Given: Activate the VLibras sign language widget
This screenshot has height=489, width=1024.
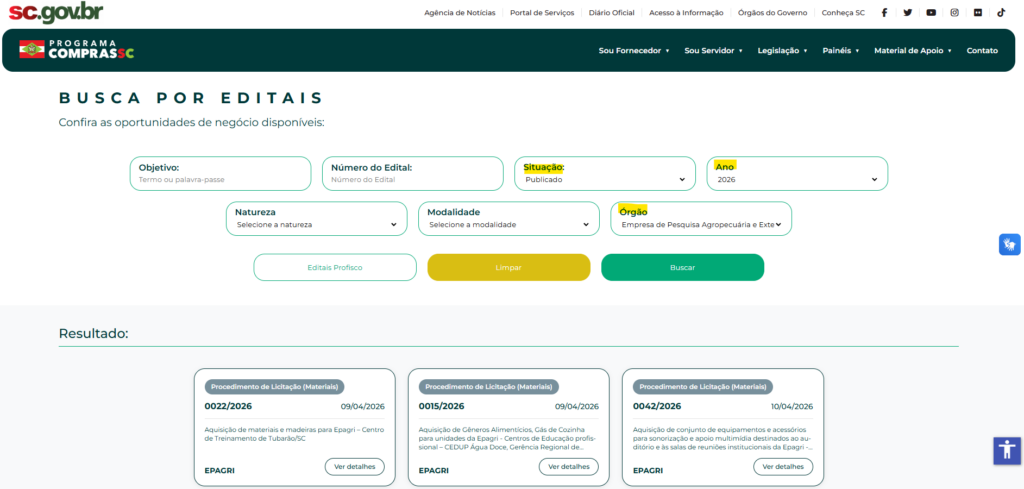Looking at the screenshot, I should pyautogui.click(x=1009, y=244).
